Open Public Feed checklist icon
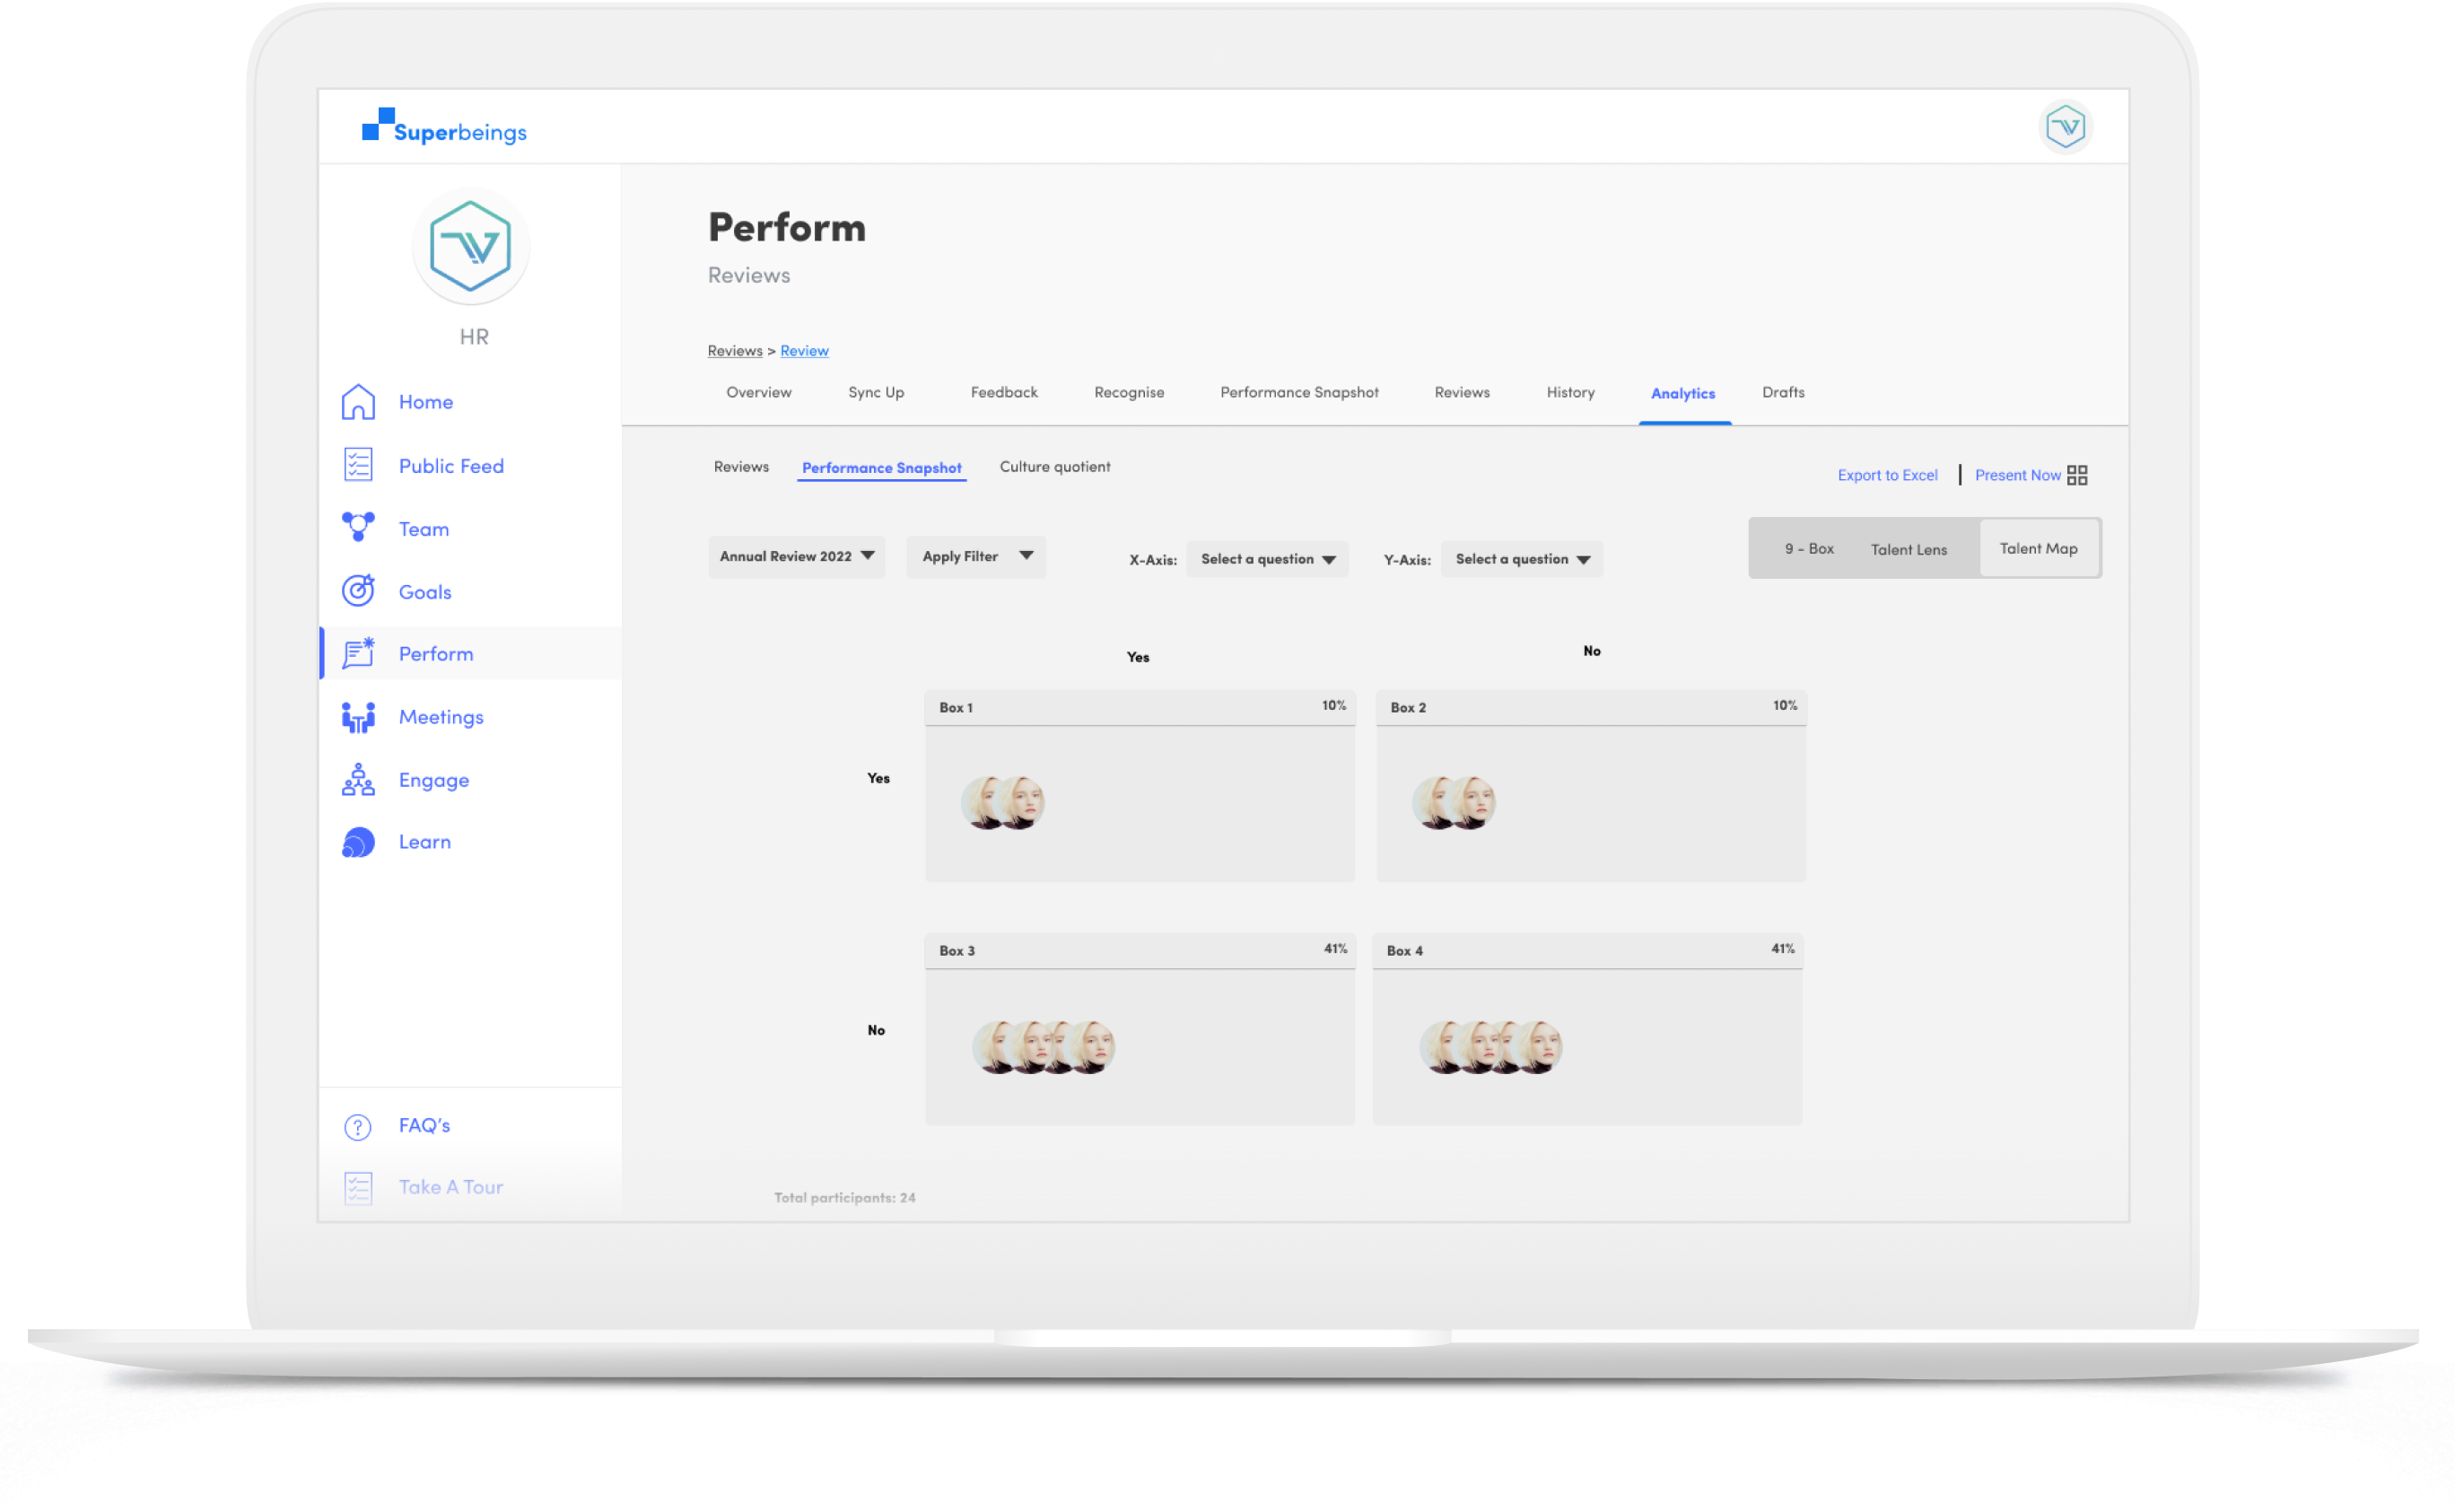The width and height of the screenshot is (2455, 1512). click(x=358, y=465)
